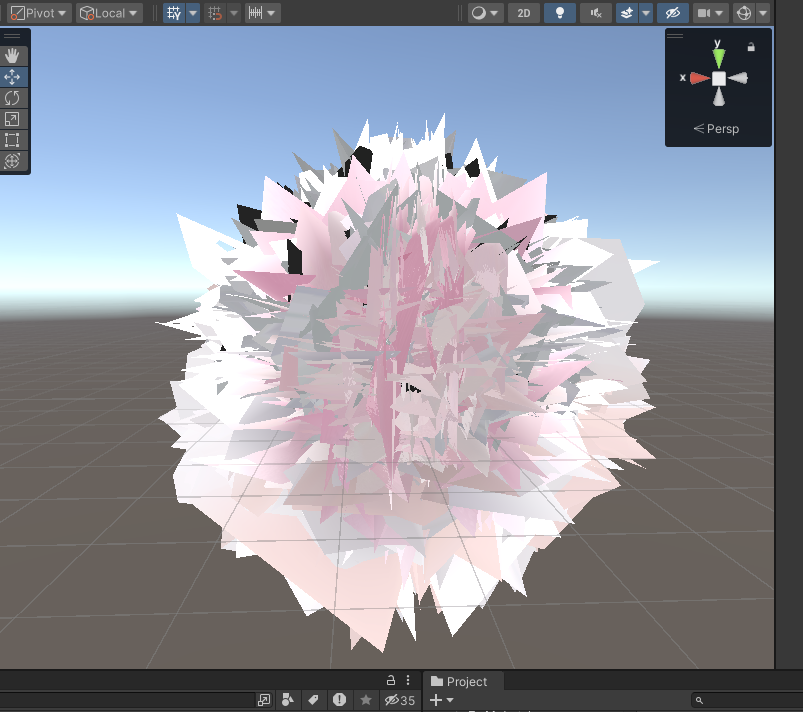Select the combined Transform tool
This screenshot has height=712, width=803.
click(x=12, y=161)
